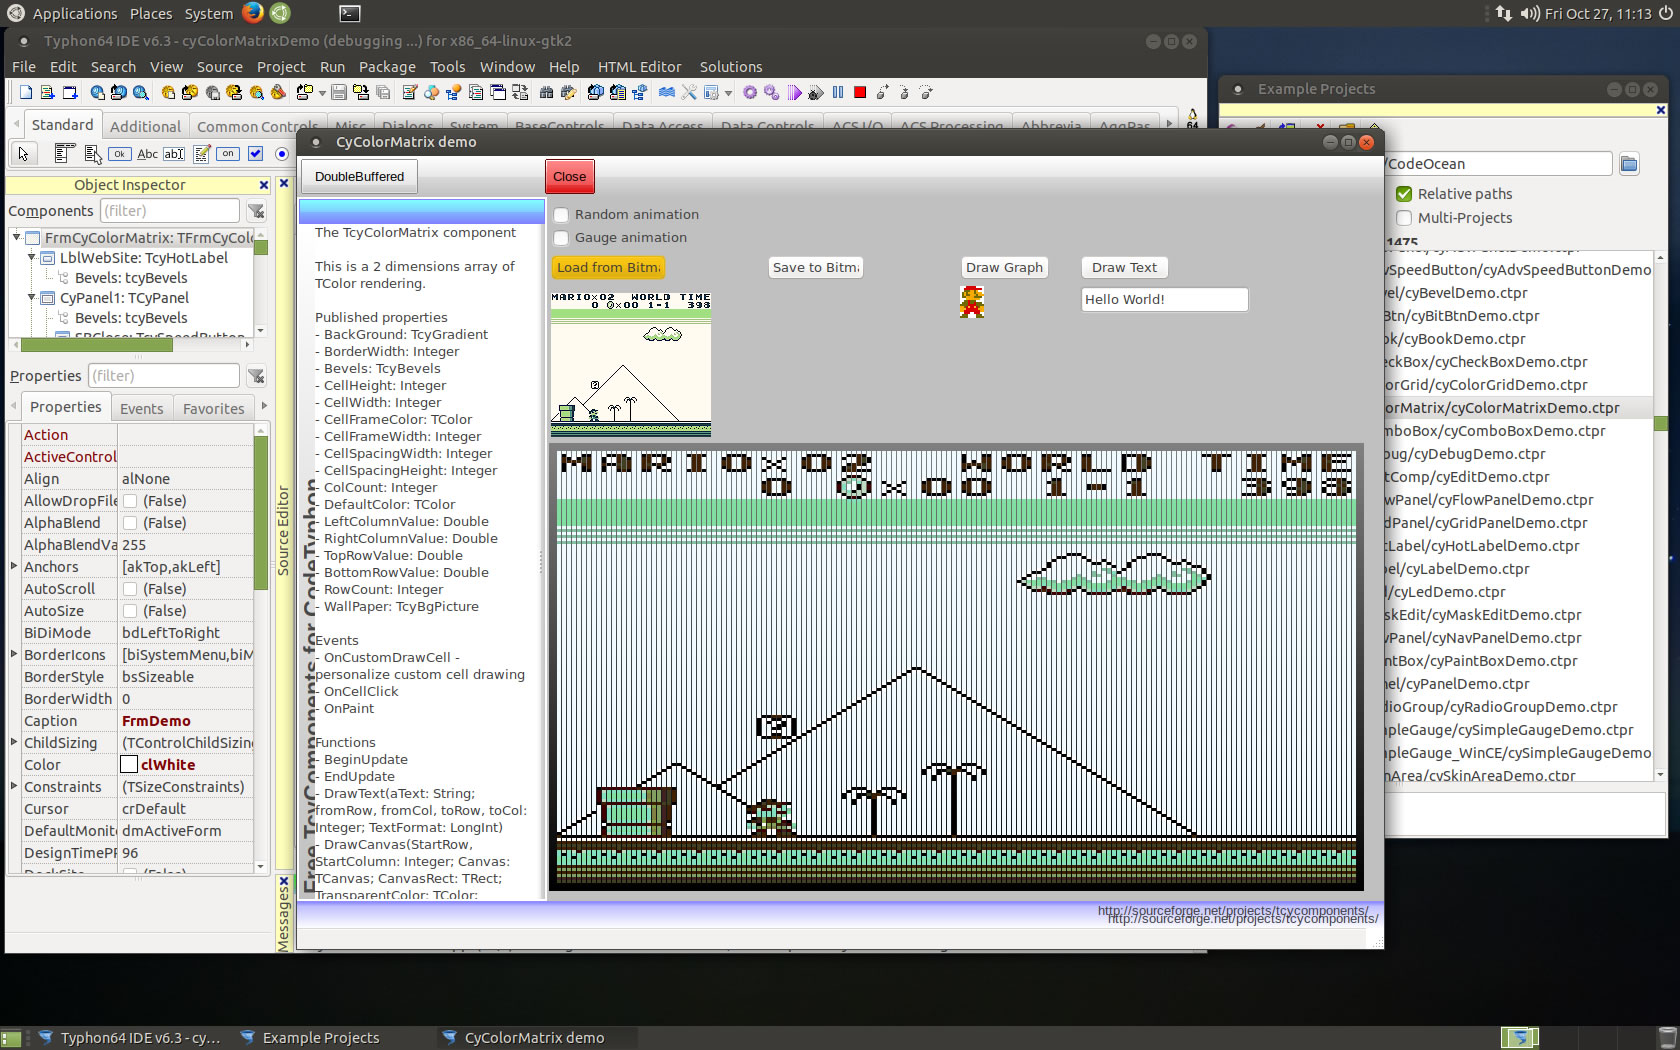Toggle the AlphaBlend property checkbox

[130, 523]
